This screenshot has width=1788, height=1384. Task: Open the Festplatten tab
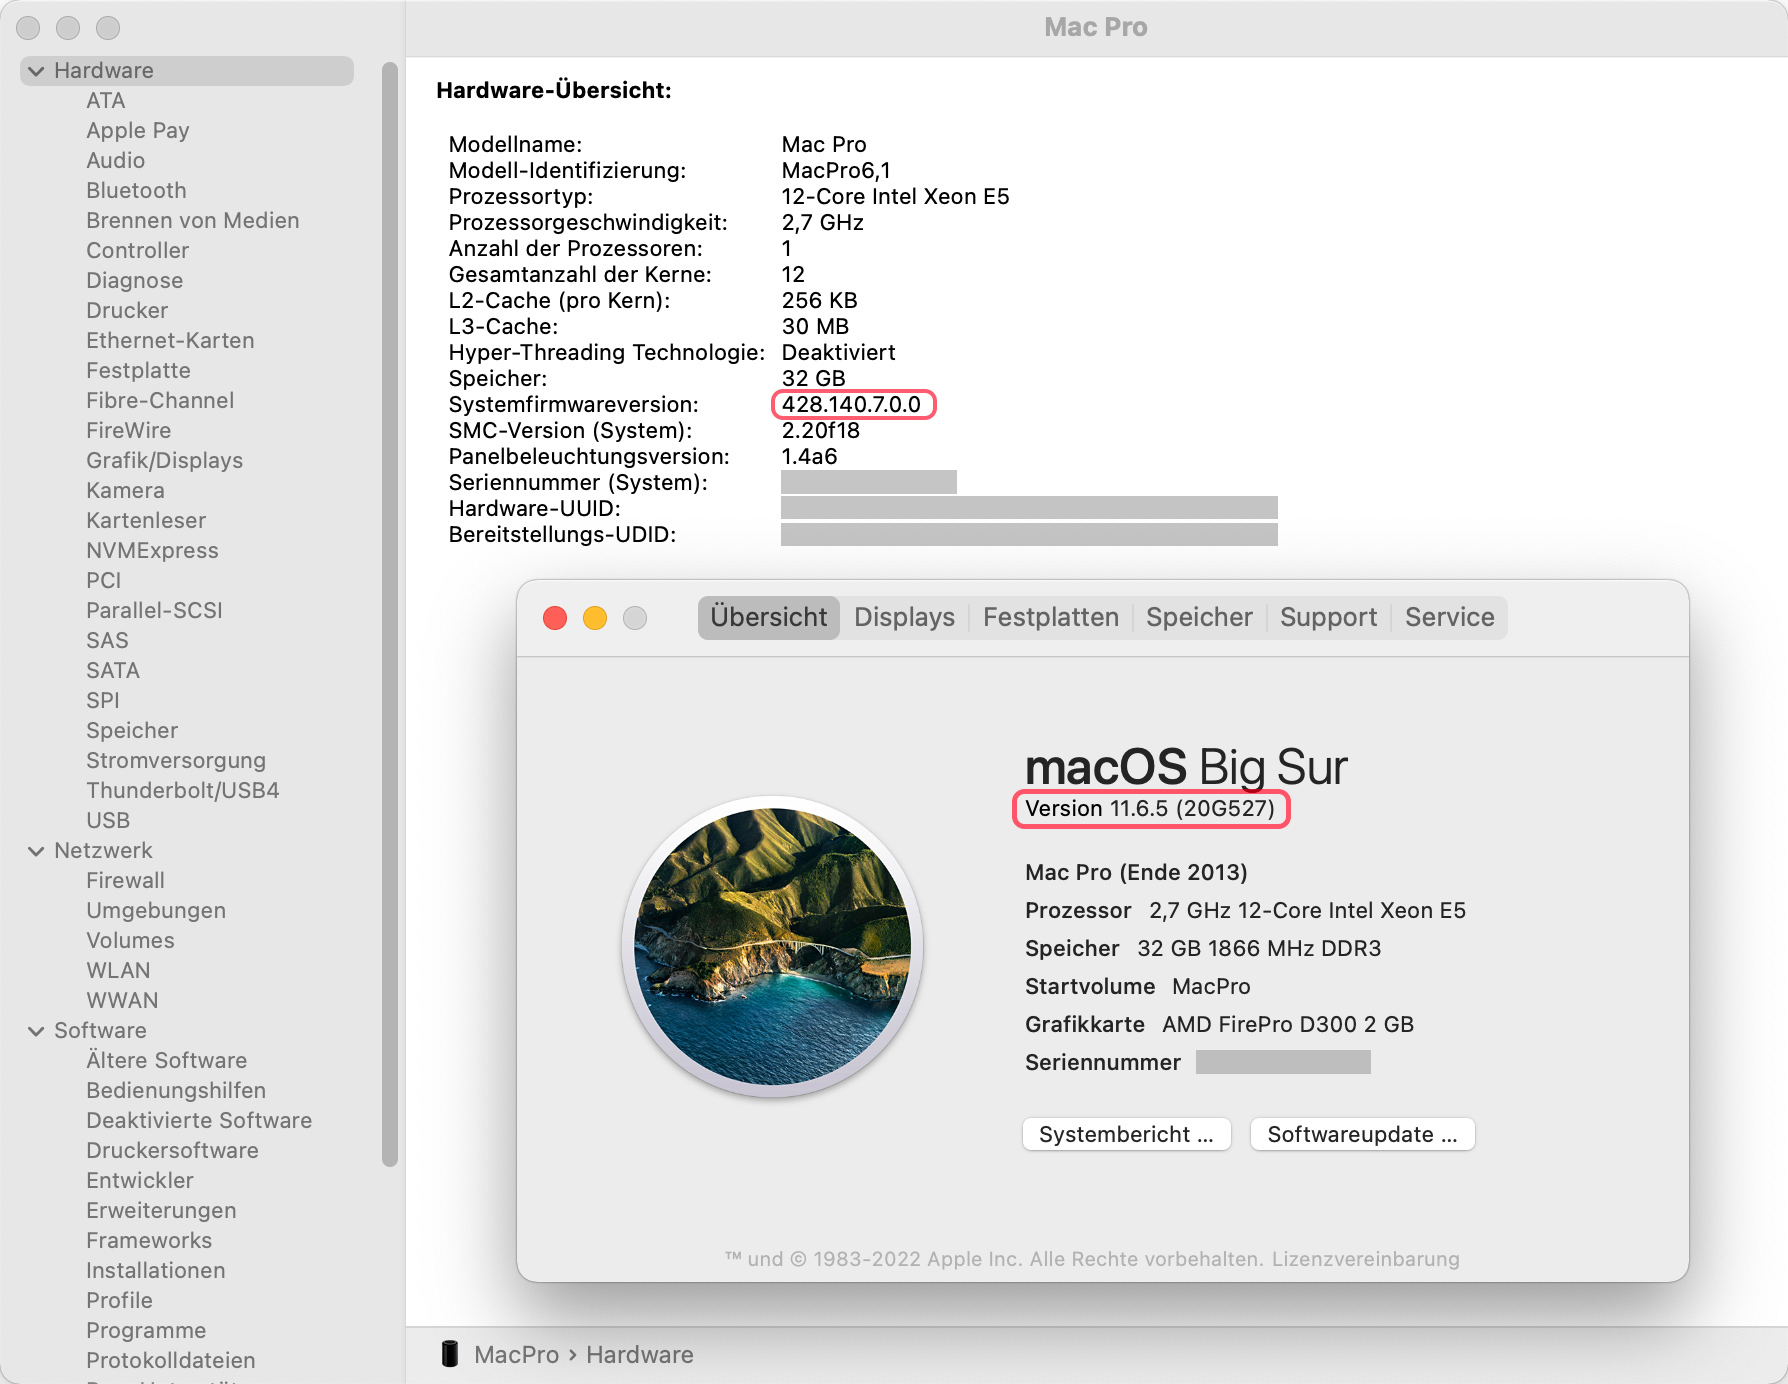click(x=1051, y=617)
